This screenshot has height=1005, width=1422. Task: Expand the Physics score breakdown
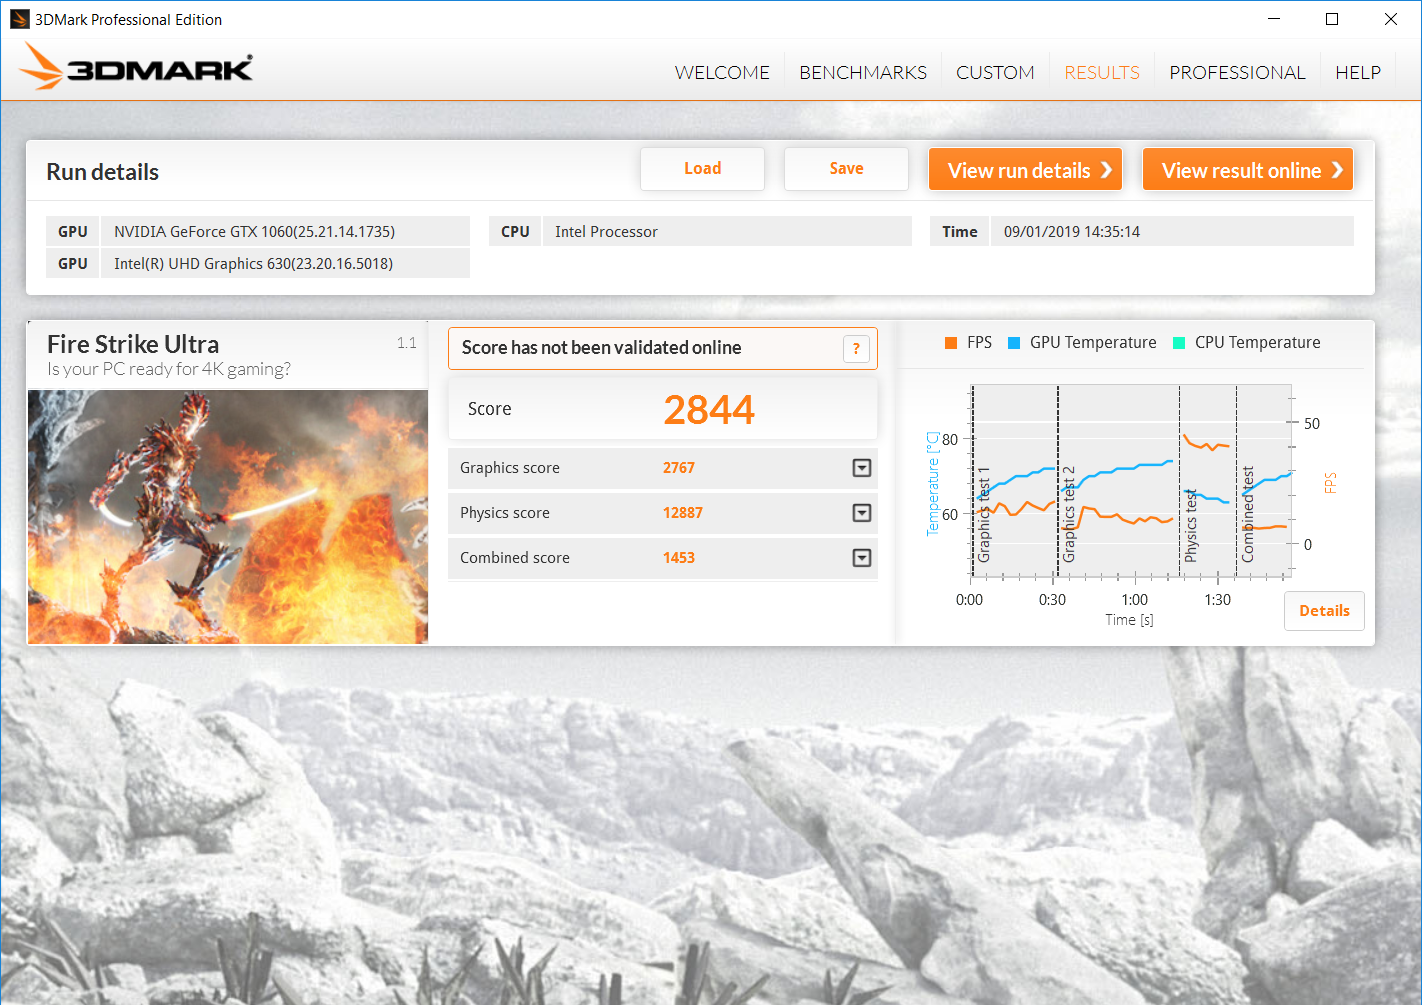click(x=861, y=513)
